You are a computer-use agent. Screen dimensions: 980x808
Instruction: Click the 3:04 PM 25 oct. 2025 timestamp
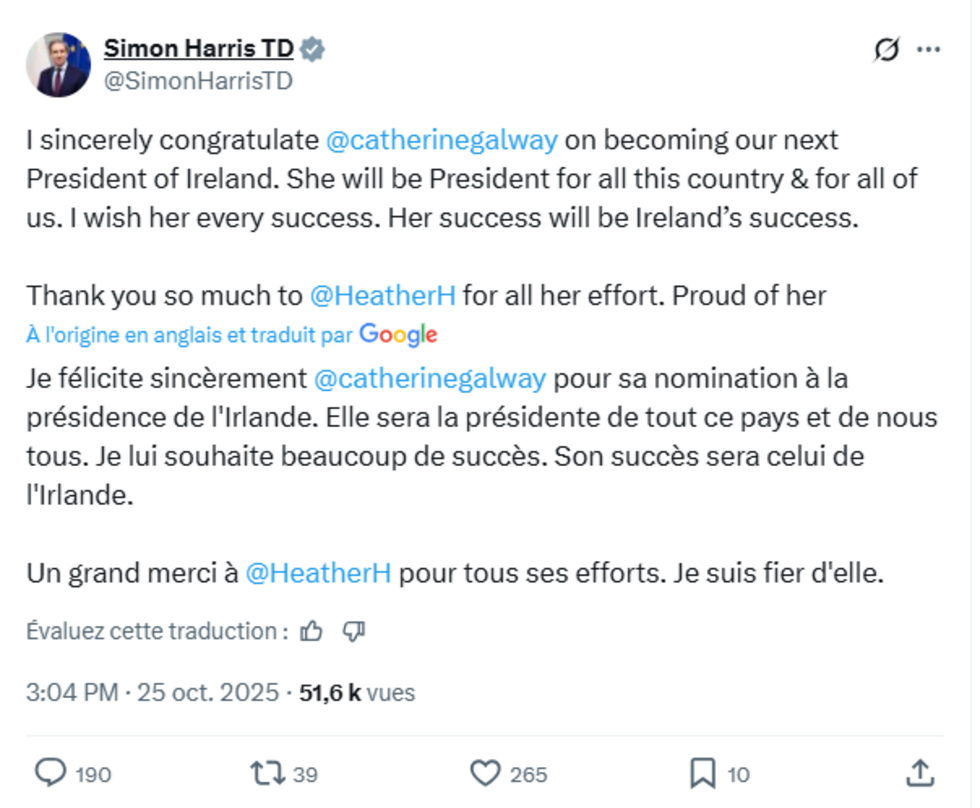(x=151, y=692)
